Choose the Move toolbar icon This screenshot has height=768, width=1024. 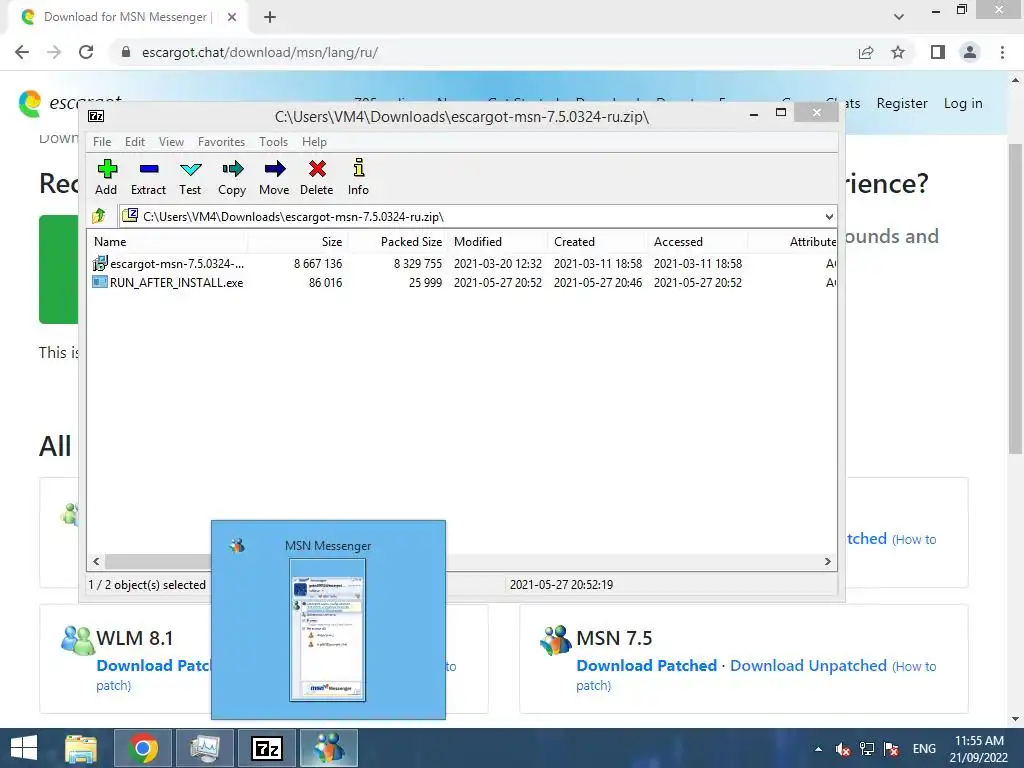click(274, 177)
